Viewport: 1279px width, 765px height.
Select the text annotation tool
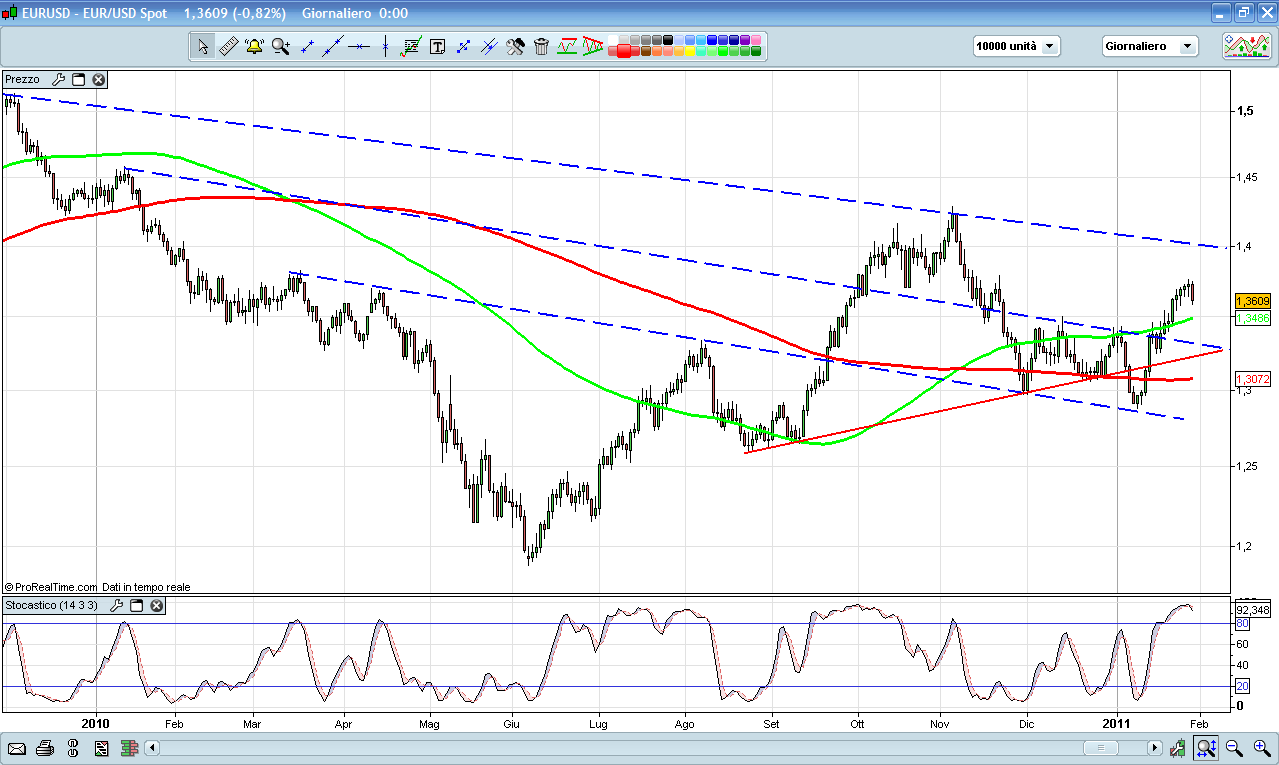coord(437,46)
